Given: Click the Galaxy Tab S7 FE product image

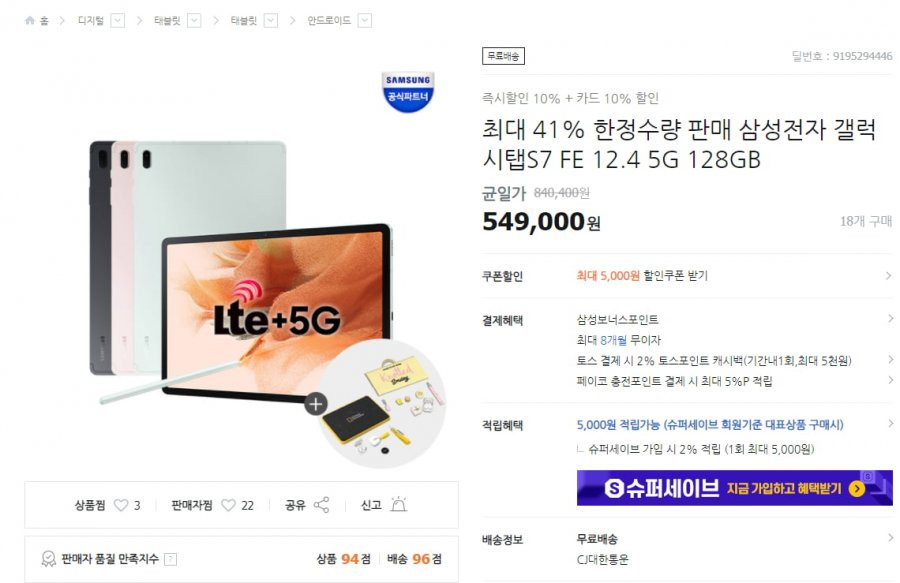Looking at the screenshot, I should click(241, 270).
